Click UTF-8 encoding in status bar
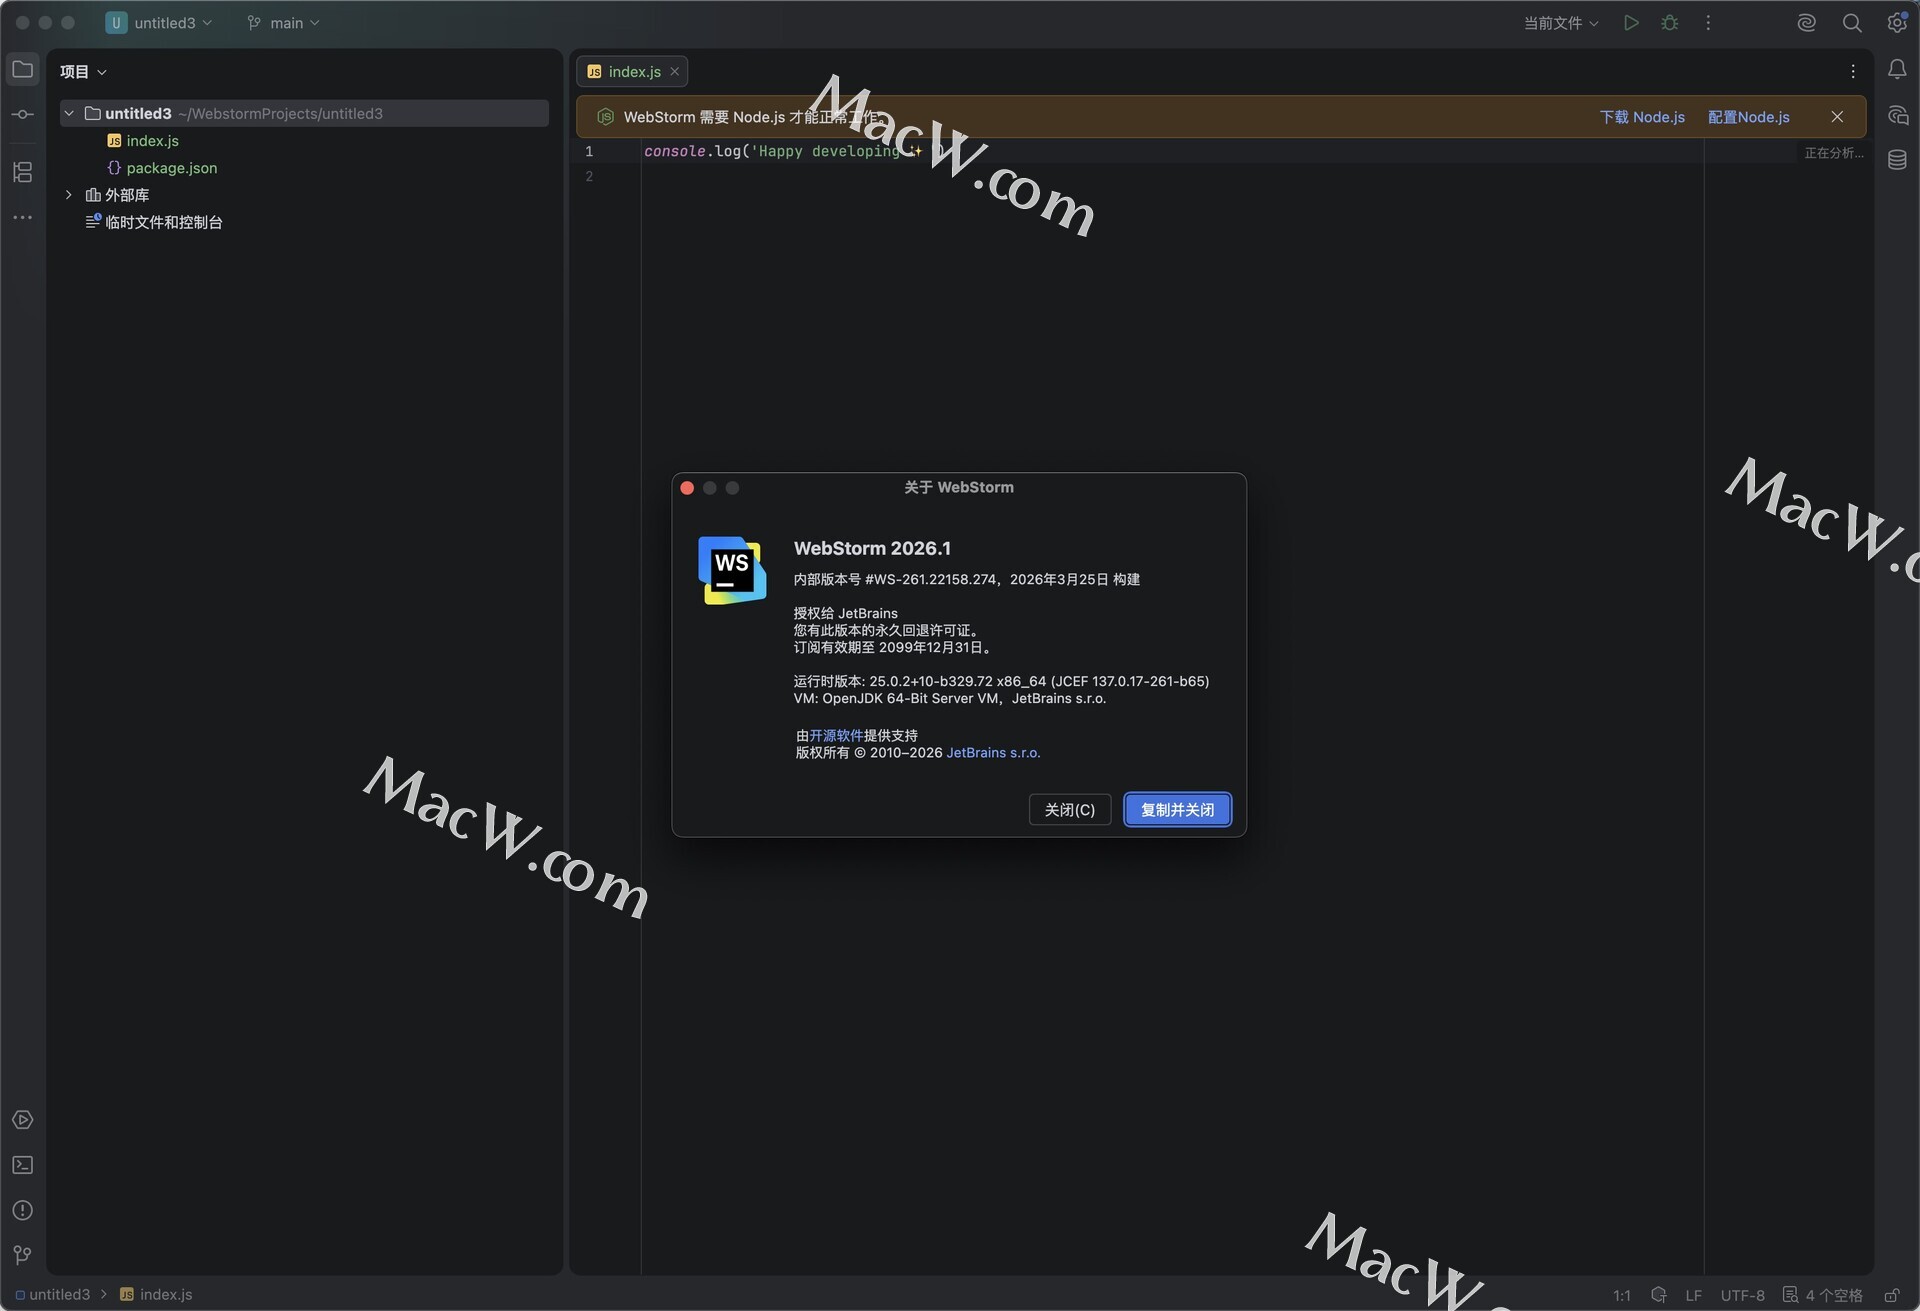 point(1742,1295)
